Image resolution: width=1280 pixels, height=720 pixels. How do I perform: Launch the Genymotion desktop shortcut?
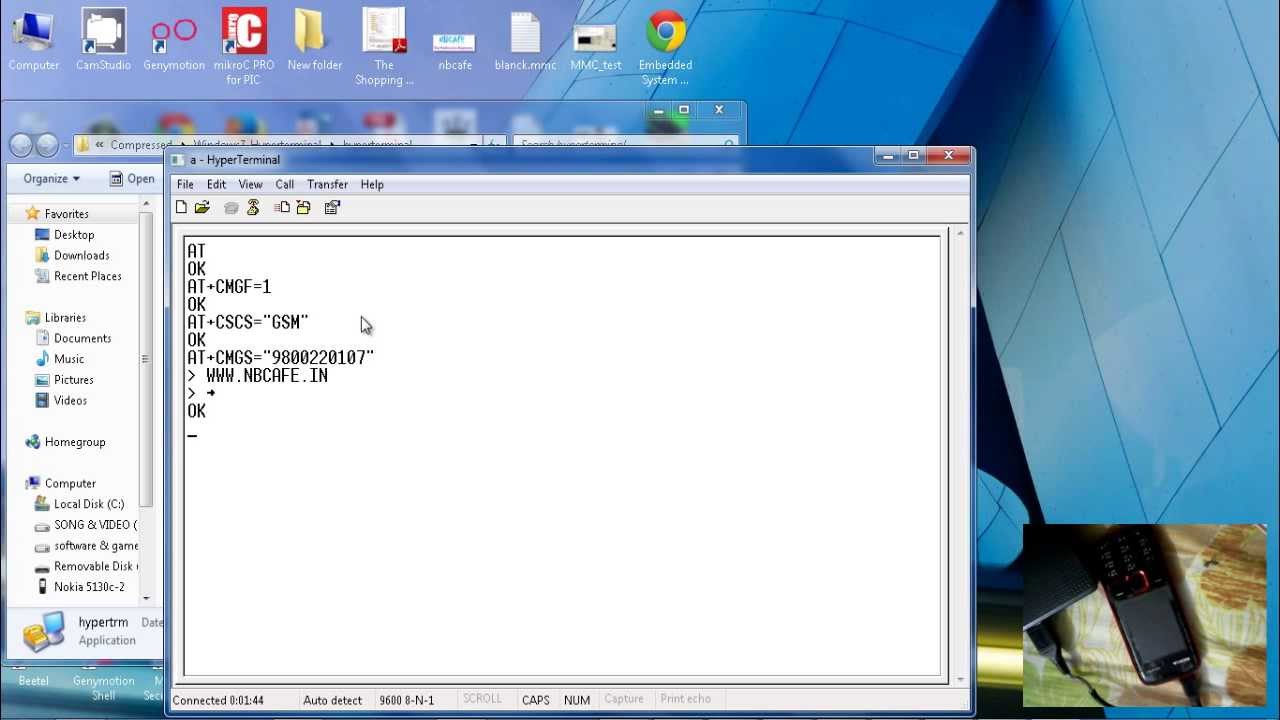click(174, 41)
